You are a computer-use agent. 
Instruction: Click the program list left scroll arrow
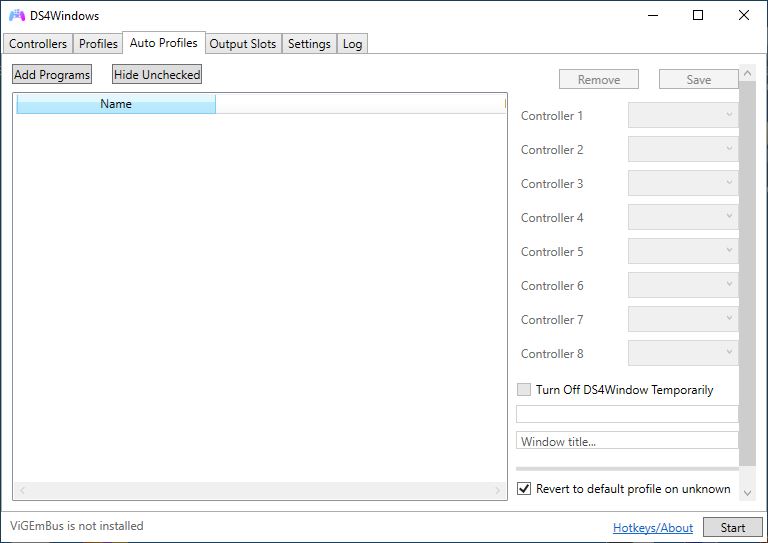[22, 490]
